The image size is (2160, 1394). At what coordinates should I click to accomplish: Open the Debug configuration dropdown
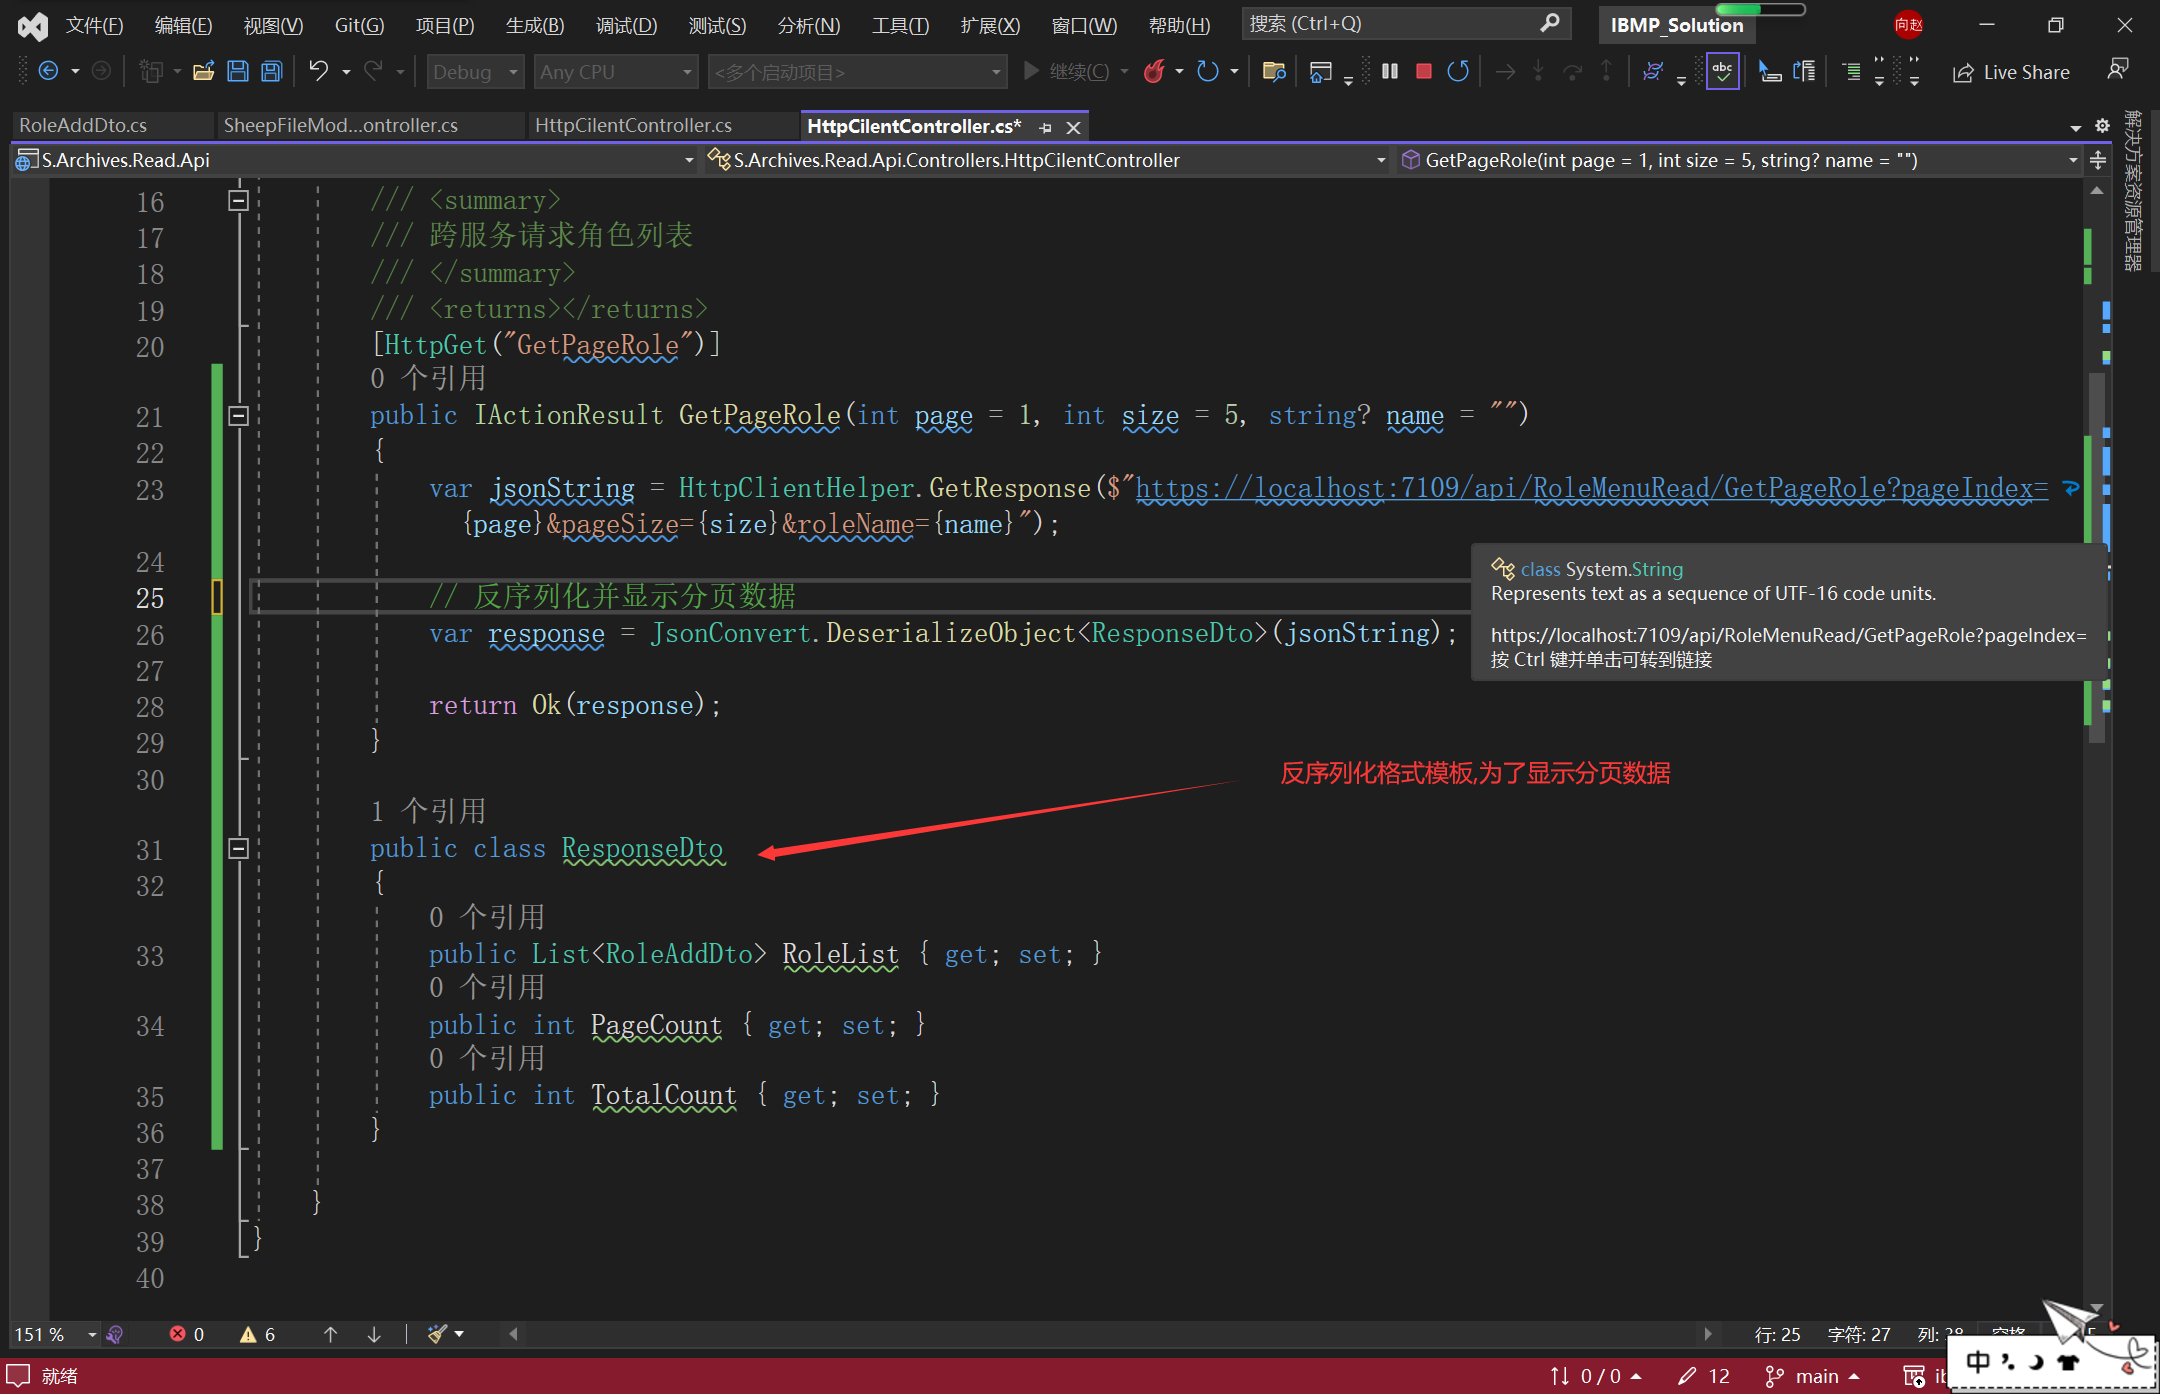pos(475,72)
